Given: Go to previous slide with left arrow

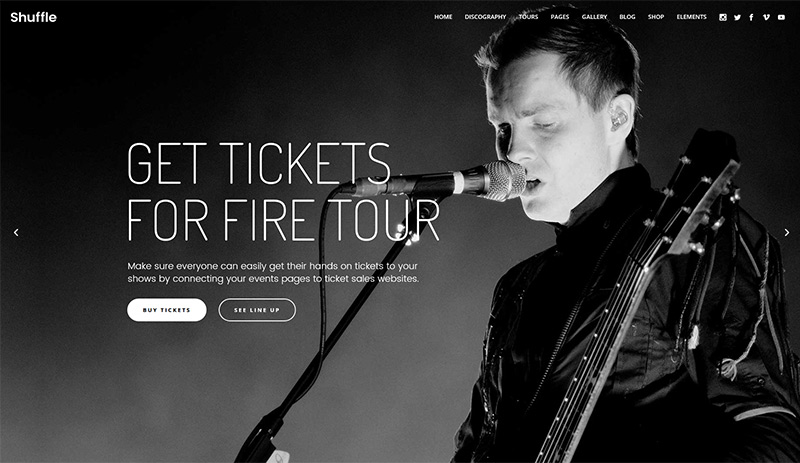Looking at the screenshot, I should (x=16, y=232).
